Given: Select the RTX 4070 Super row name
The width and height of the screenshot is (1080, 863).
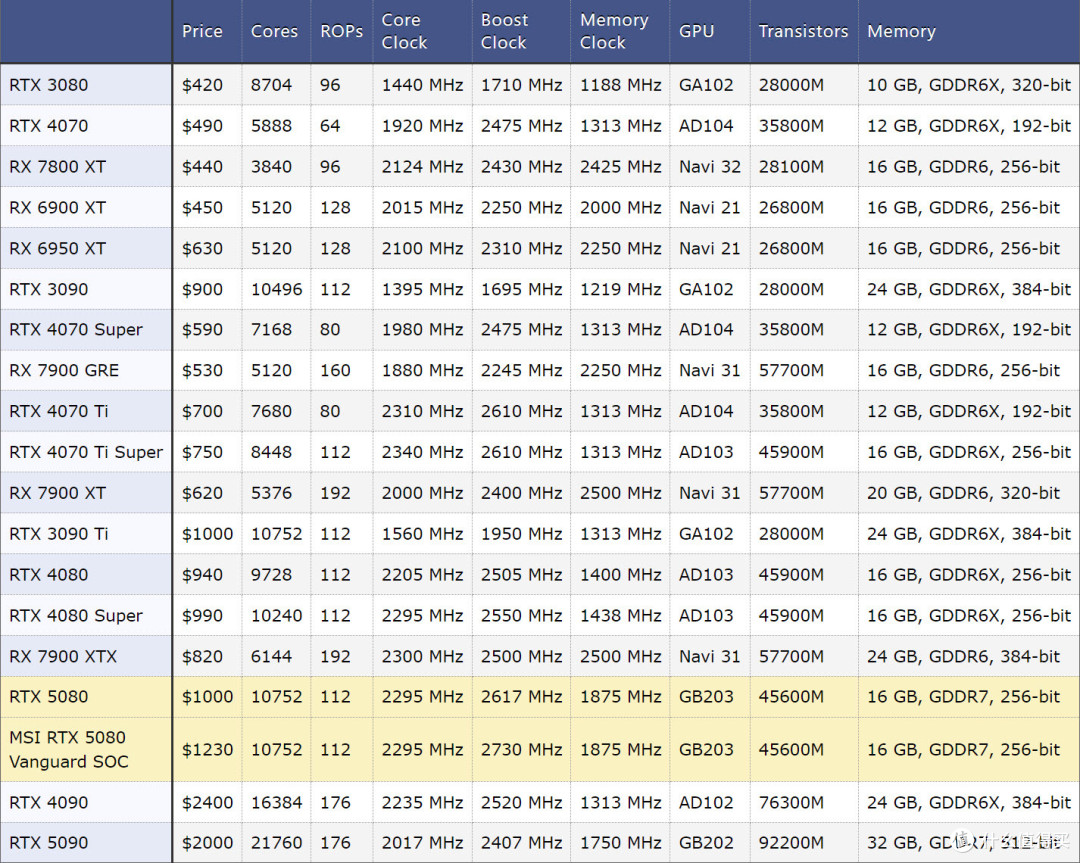Looking at the screenshot, I should tap(76, 329).
